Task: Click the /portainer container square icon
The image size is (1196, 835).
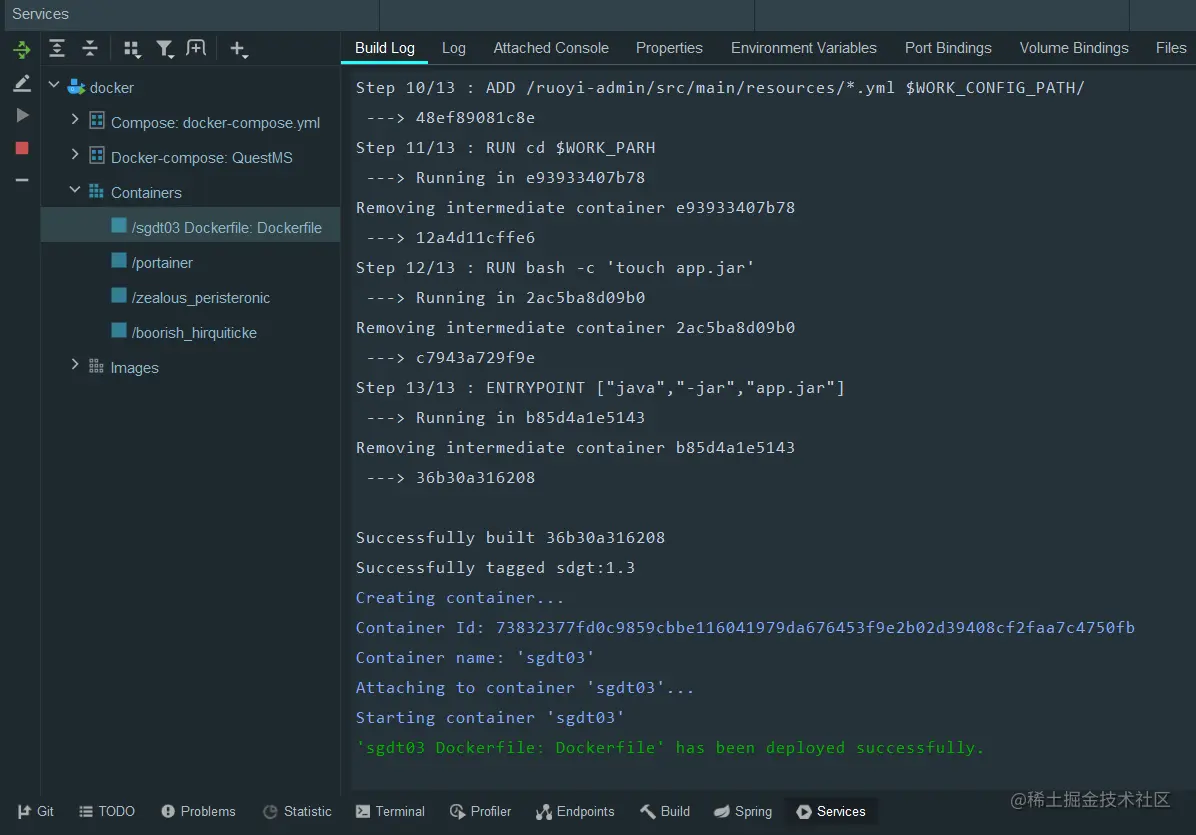Action: (x=119, y=261)
